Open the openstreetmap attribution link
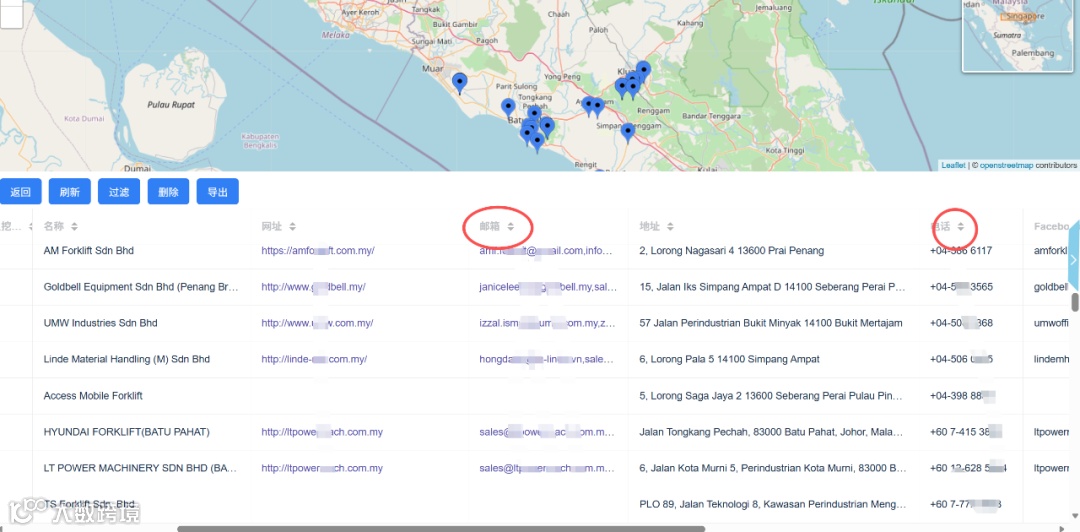The height and width of the screenshot is (532, 1080). (1006, 165)
